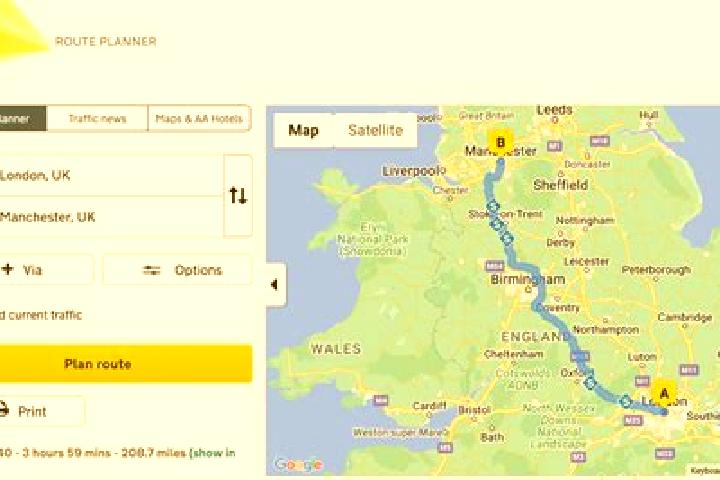
Task: Switch the map to Satellite view
Action: tap(375, 130)
